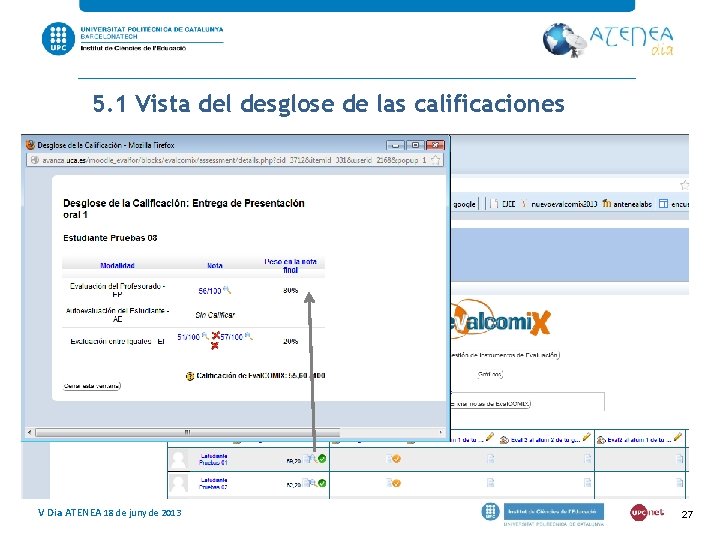Click the 'Eval2 al alum 1' column link
Screen dimensions: 720x540
(640, 439)
